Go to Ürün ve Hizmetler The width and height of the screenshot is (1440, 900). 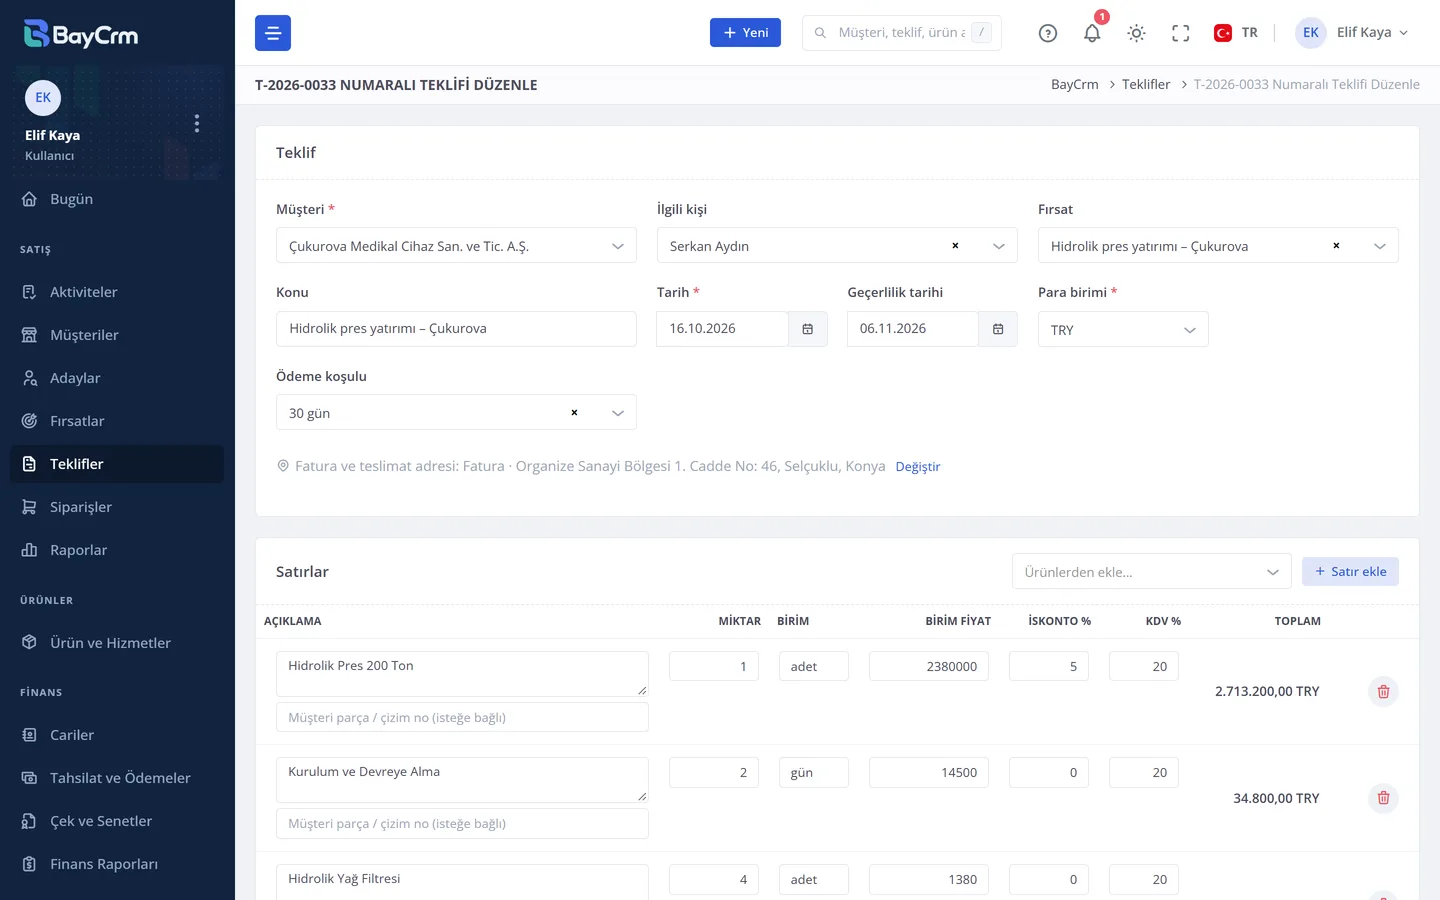coord(117,643)
